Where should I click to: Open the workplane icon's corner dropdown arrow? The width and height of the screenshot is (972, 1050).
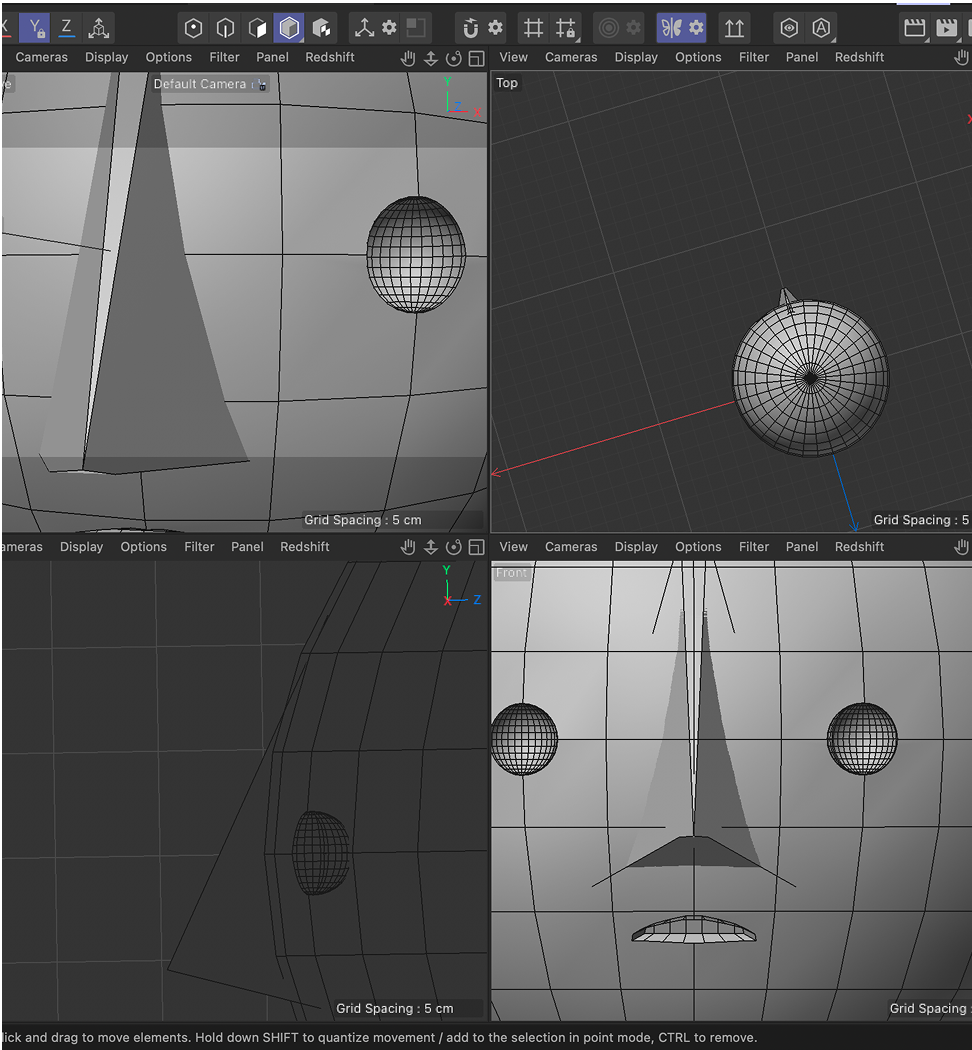tap(576, 40)
